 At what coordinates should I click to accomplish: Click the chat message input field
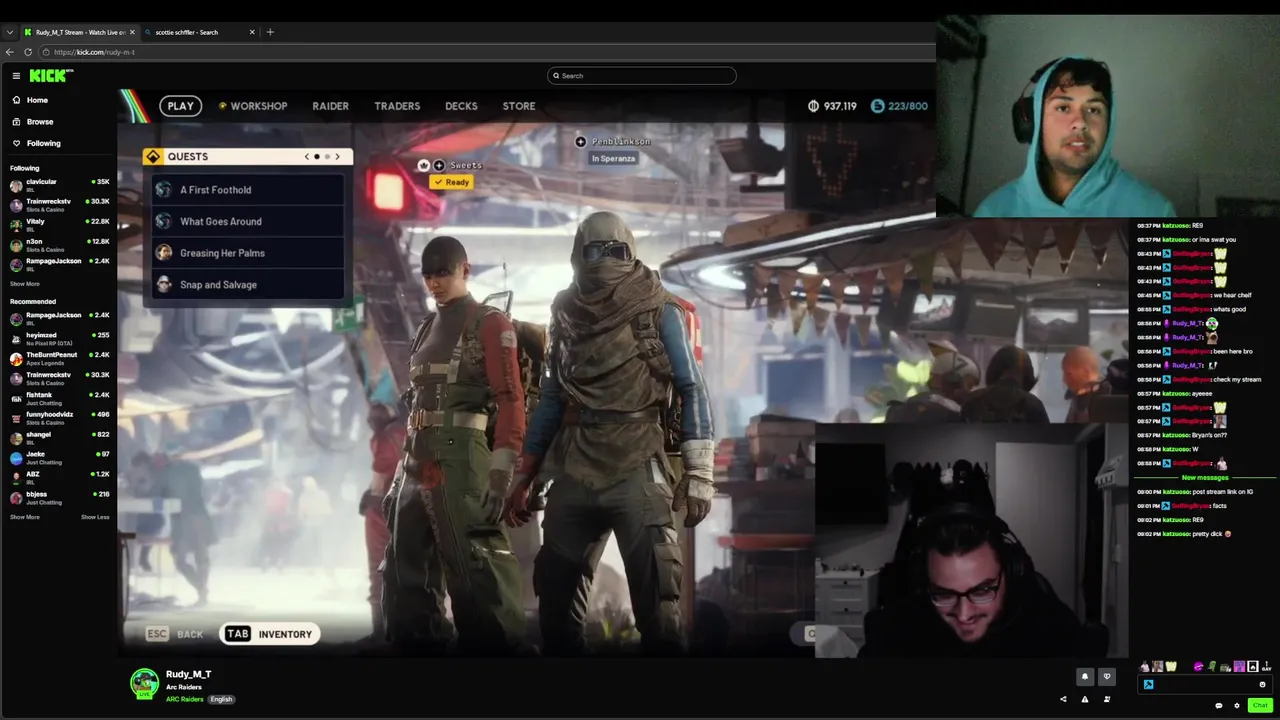[x=1205, y=685]
